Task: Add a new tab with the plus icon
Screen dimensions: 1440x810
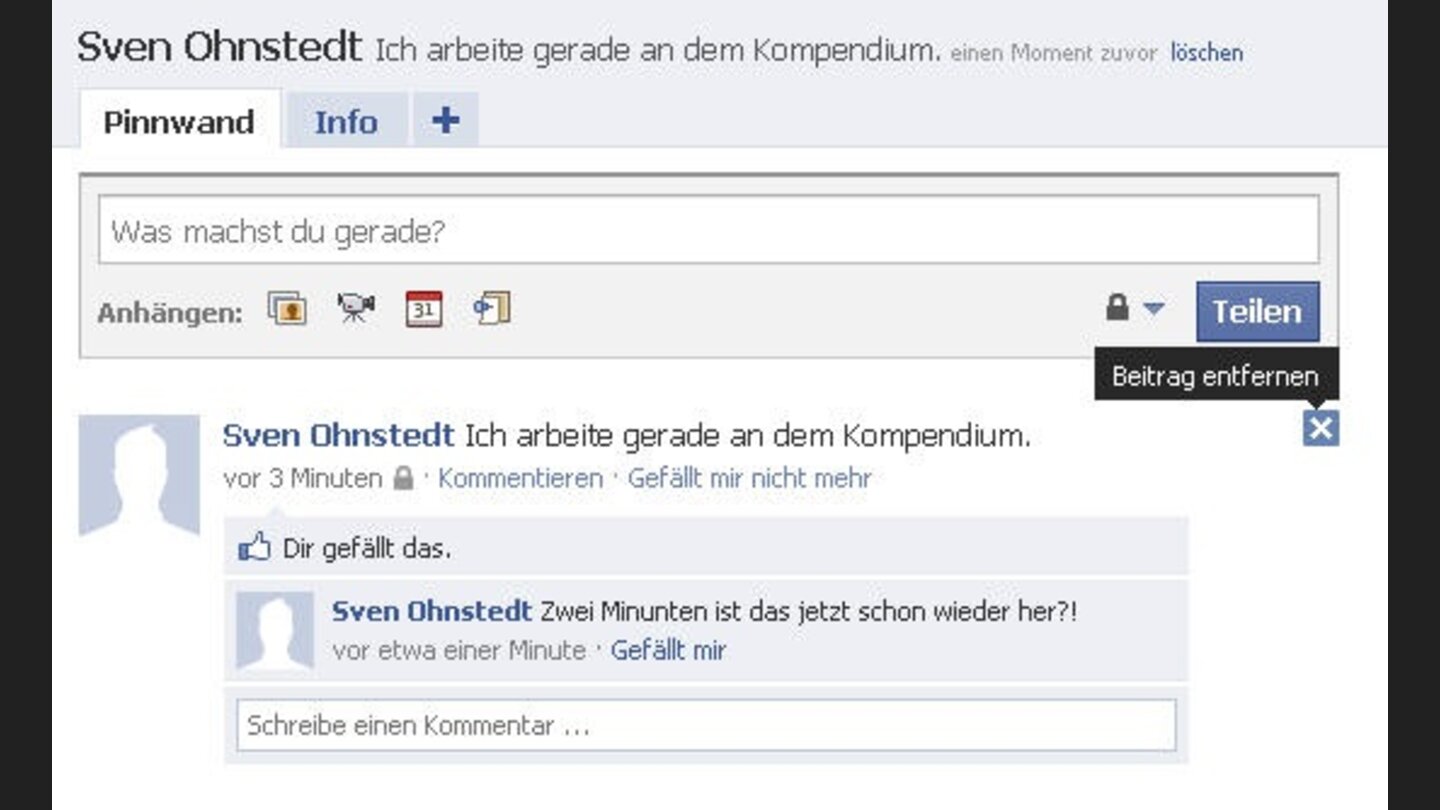Action: coord(444,119)
